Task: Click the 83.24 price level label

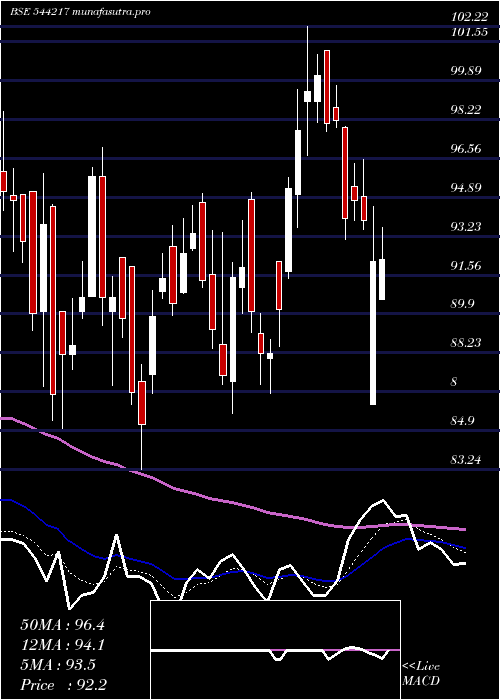Action: point(467,460)
